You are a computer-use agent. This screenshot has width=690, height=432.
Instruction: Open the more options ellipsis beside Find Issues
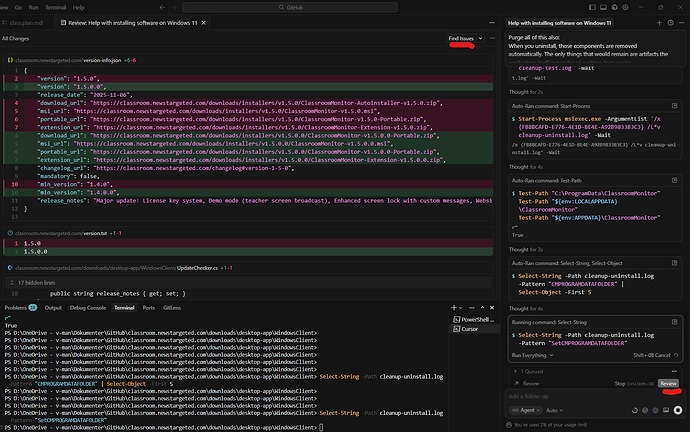point(493,38)
